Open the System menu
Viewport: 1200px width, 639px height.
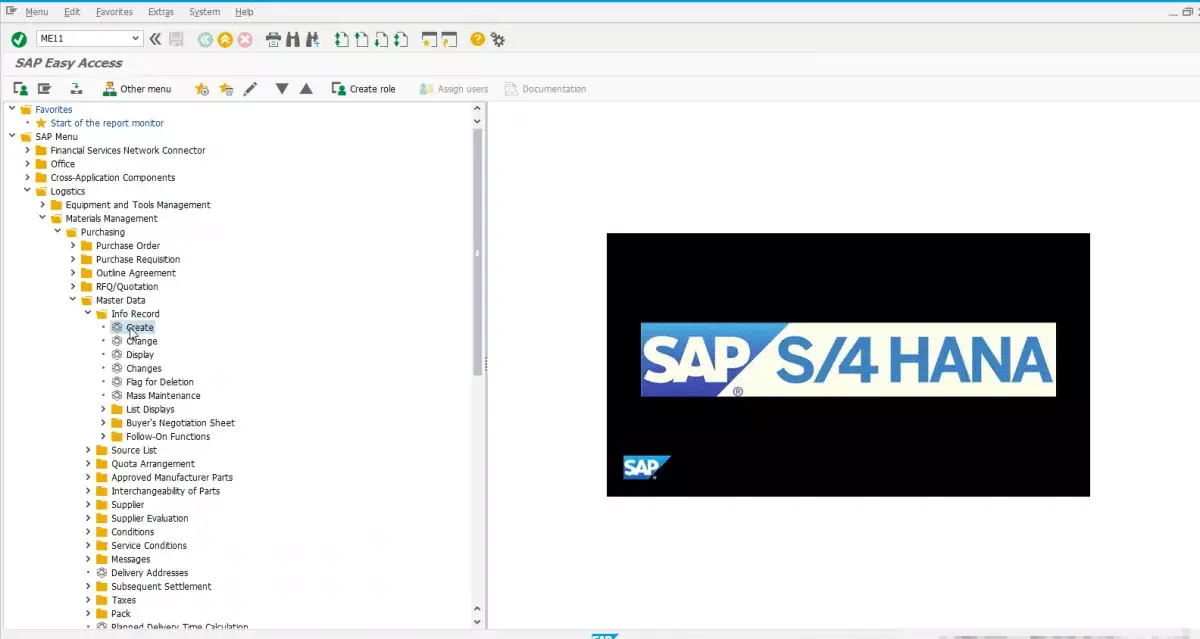pyautogui.click(x=204, y=12)
